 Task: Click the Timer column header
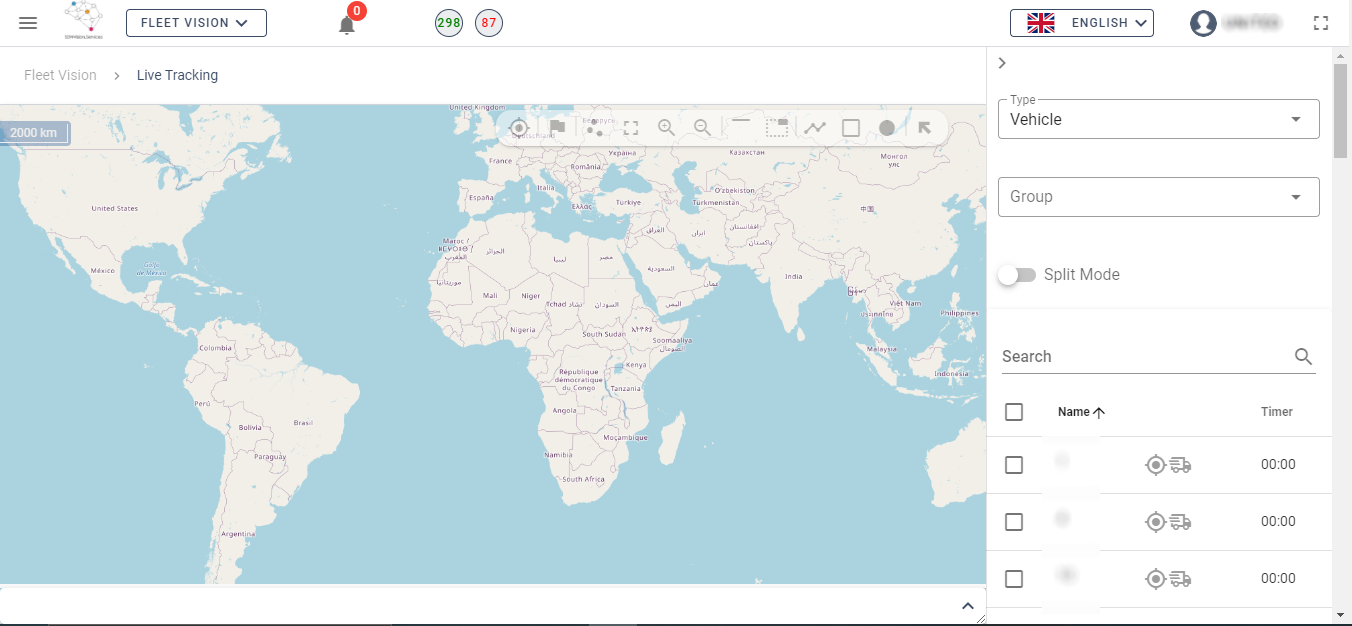[1277, 412]
